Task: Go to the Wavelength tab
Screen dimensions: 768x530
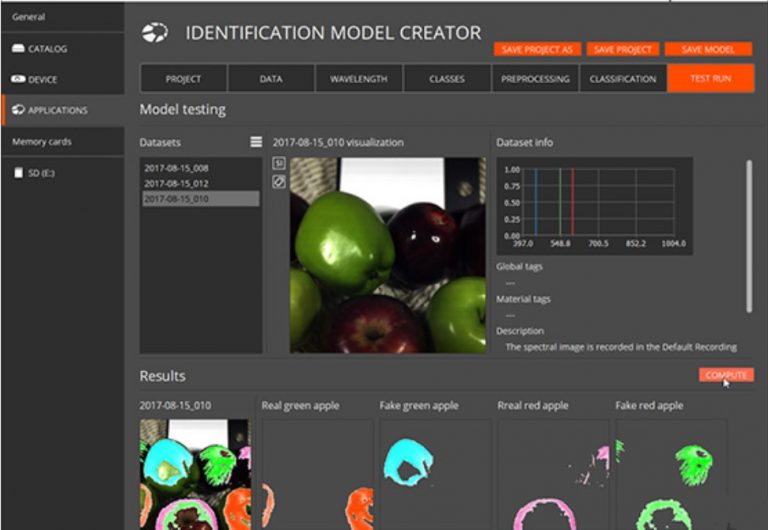Action: pyautogui.click(x=359, y=79)
